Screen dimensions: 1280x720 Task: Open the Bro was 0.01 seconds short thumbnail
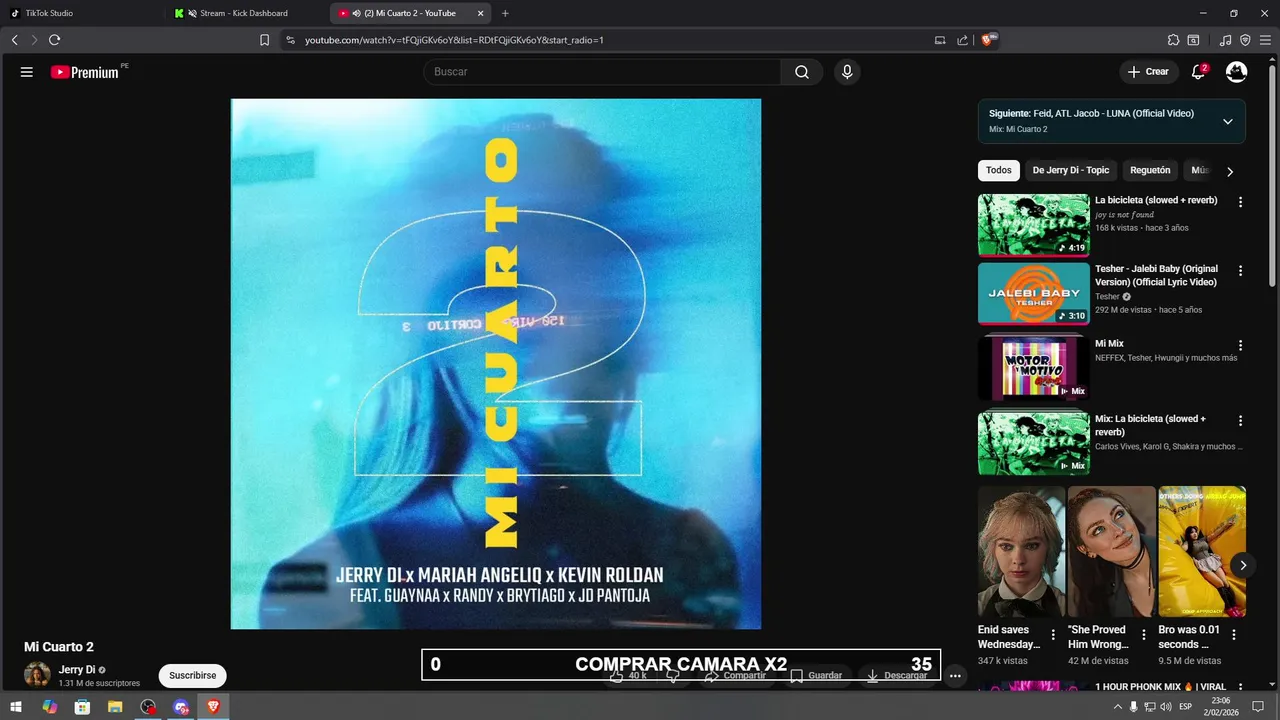point(1202,552)
